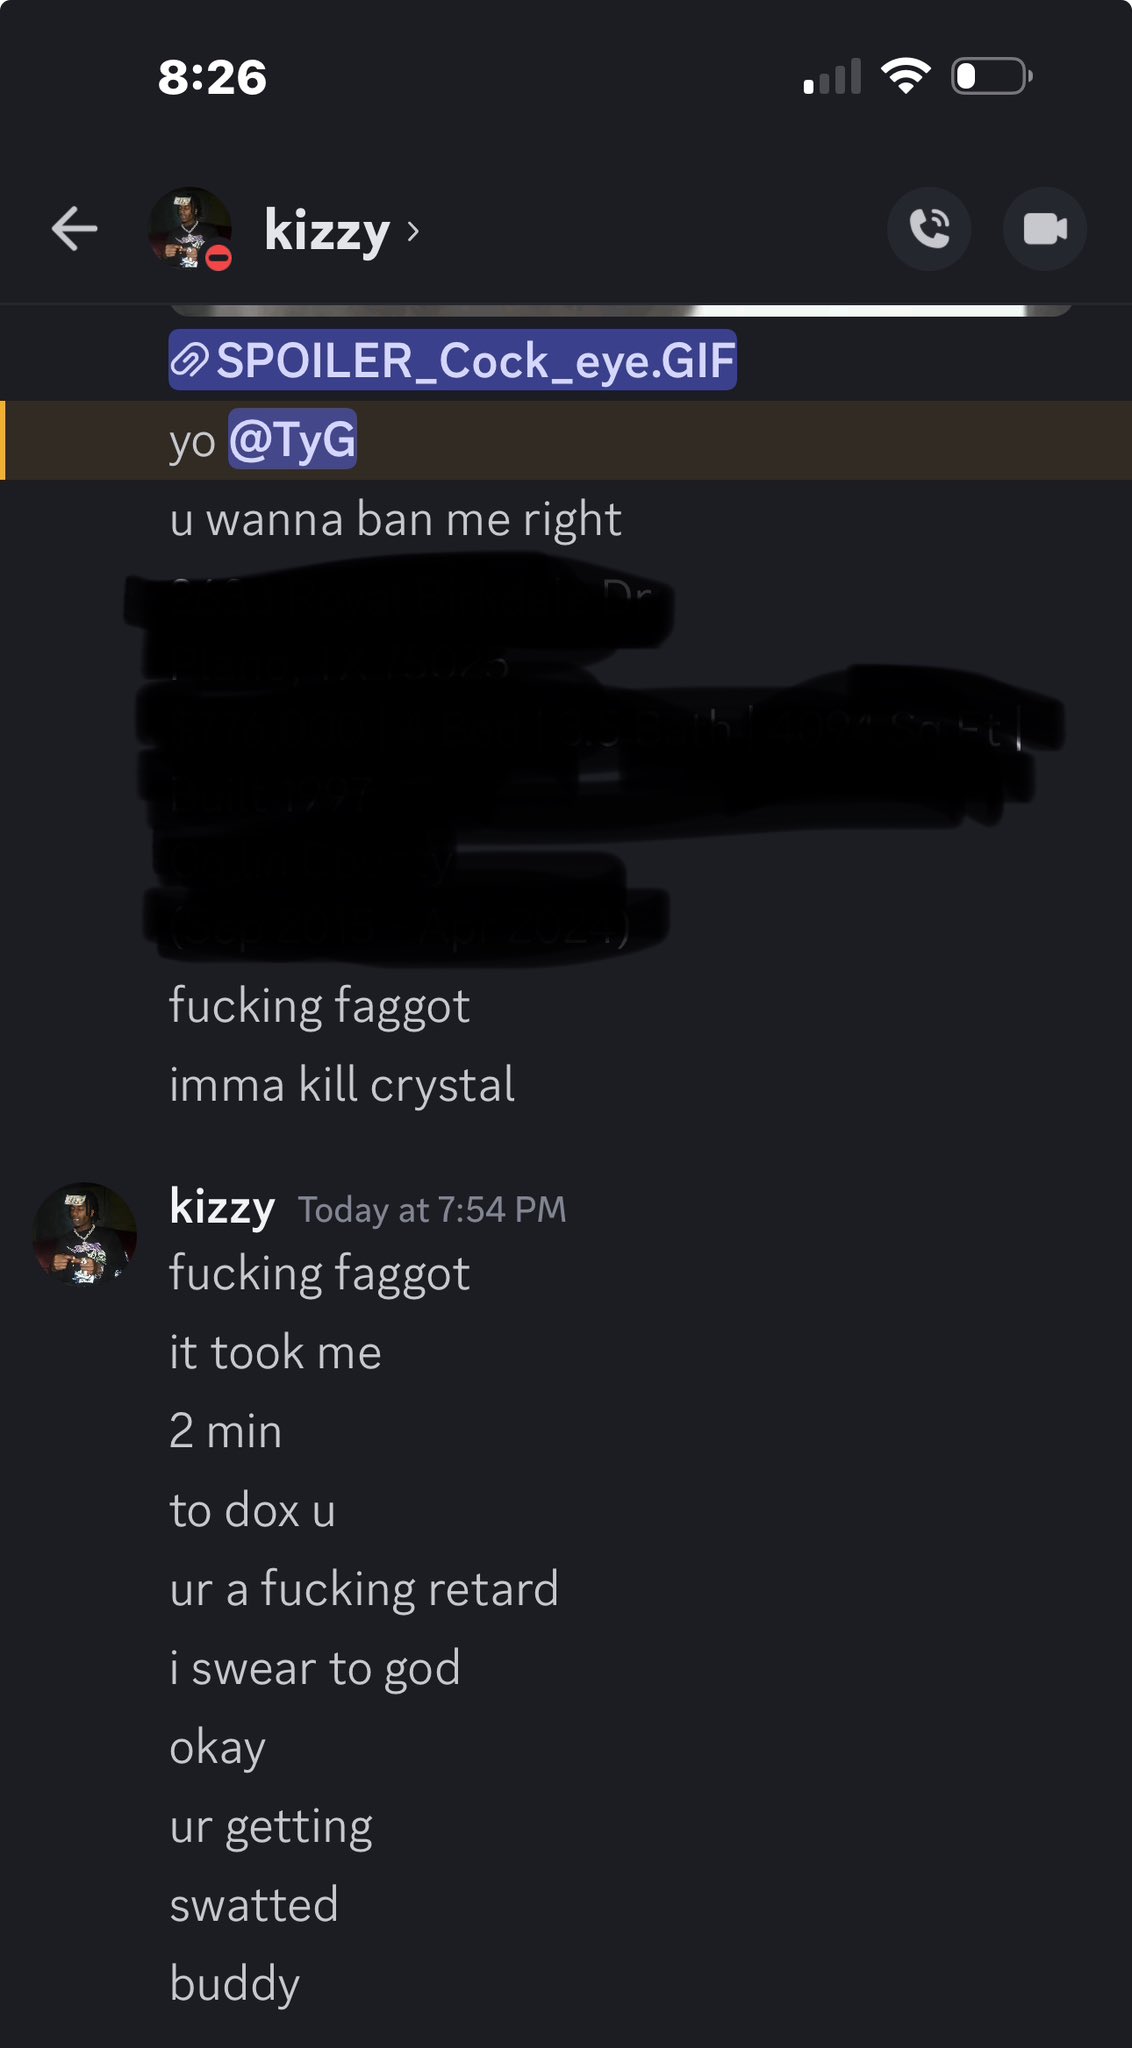The width and height of the screenshot is (1132, 2048).
Task: Tap the cellular signal bars icon
Action: 832,77
